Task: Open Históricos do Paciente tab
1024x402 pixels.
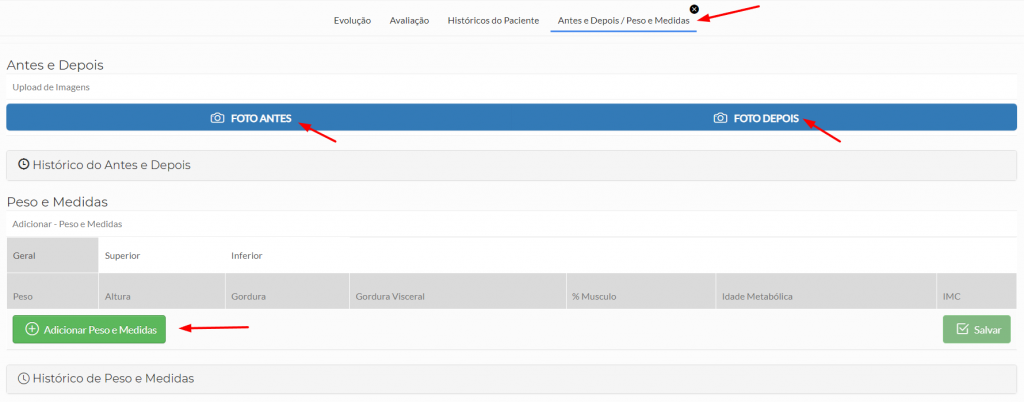Action: tap(493, 20)
